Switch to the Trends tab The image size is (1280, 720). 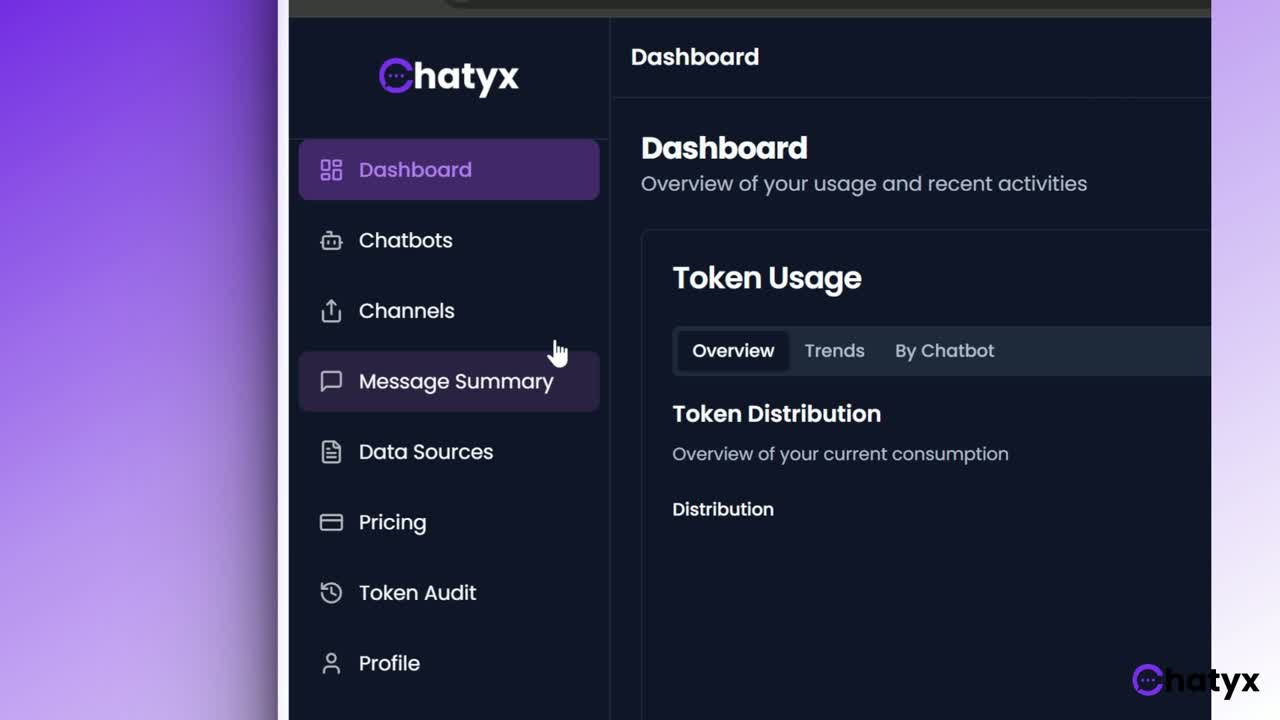834,351
